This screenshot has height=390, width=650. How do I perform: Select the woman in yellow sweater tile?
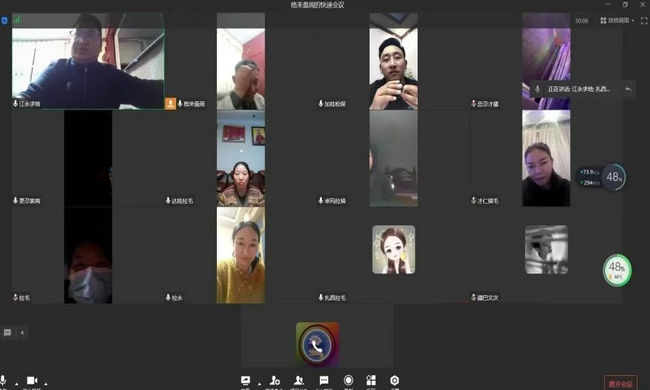pos(241,255)
